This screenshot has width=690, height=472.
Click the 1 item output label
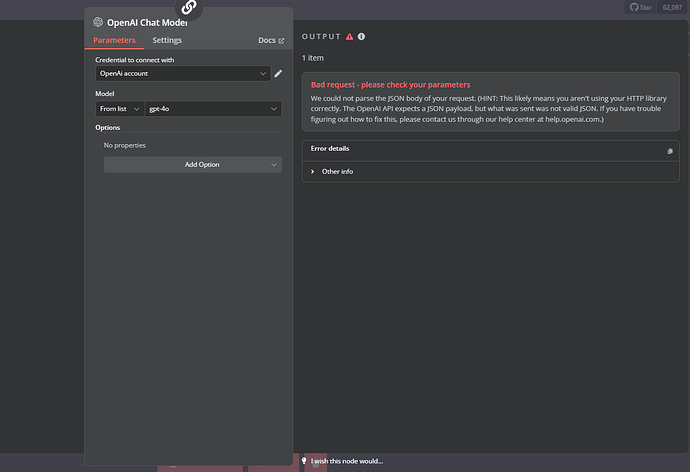point(313,58)
